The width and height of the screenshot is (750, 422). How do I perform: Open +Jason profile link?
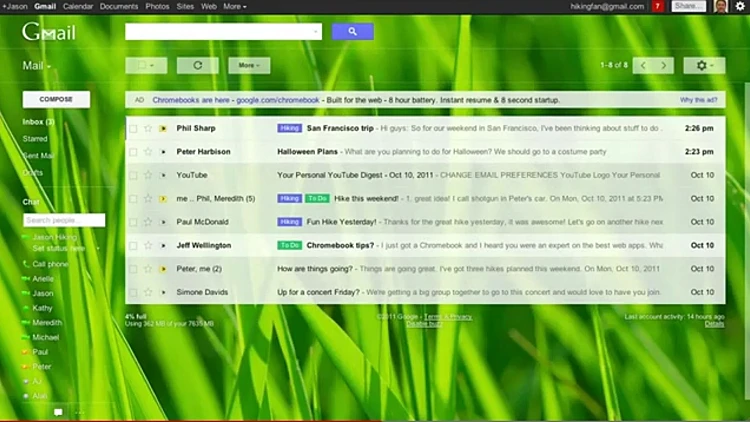pyautogui.click(x=15, y=6)
